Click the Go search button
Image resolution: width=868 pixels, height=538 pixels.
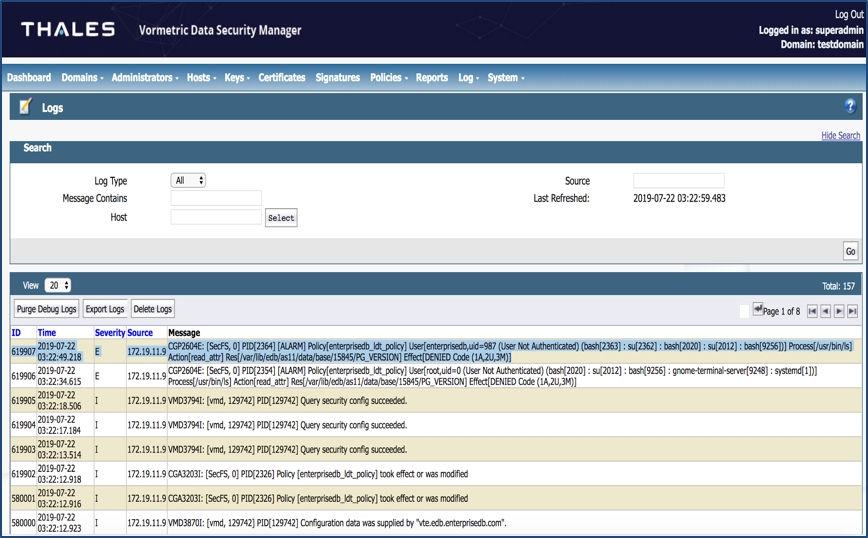[850, 251]
